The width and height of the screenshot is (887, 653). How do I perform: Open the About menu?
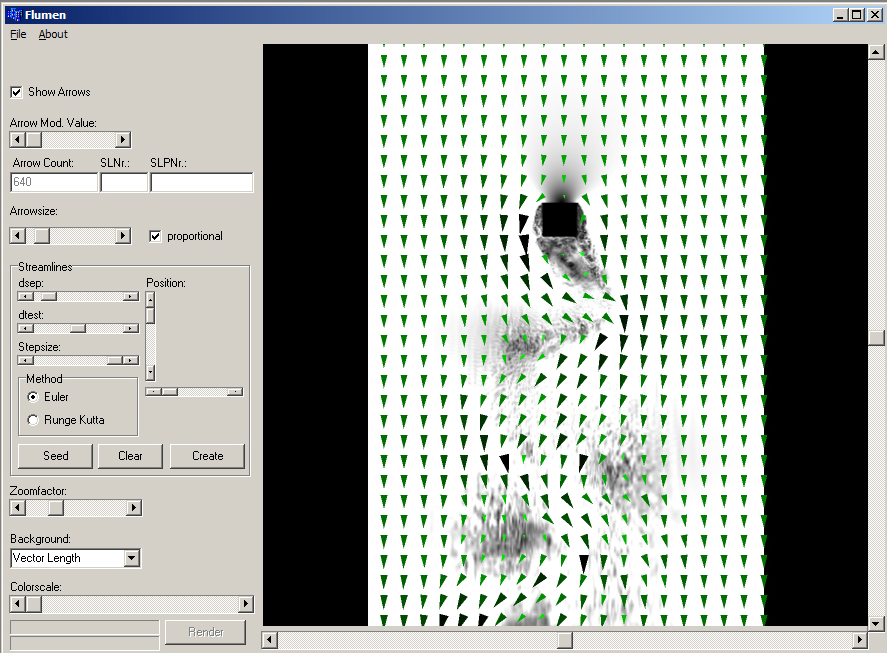point(53,34)
